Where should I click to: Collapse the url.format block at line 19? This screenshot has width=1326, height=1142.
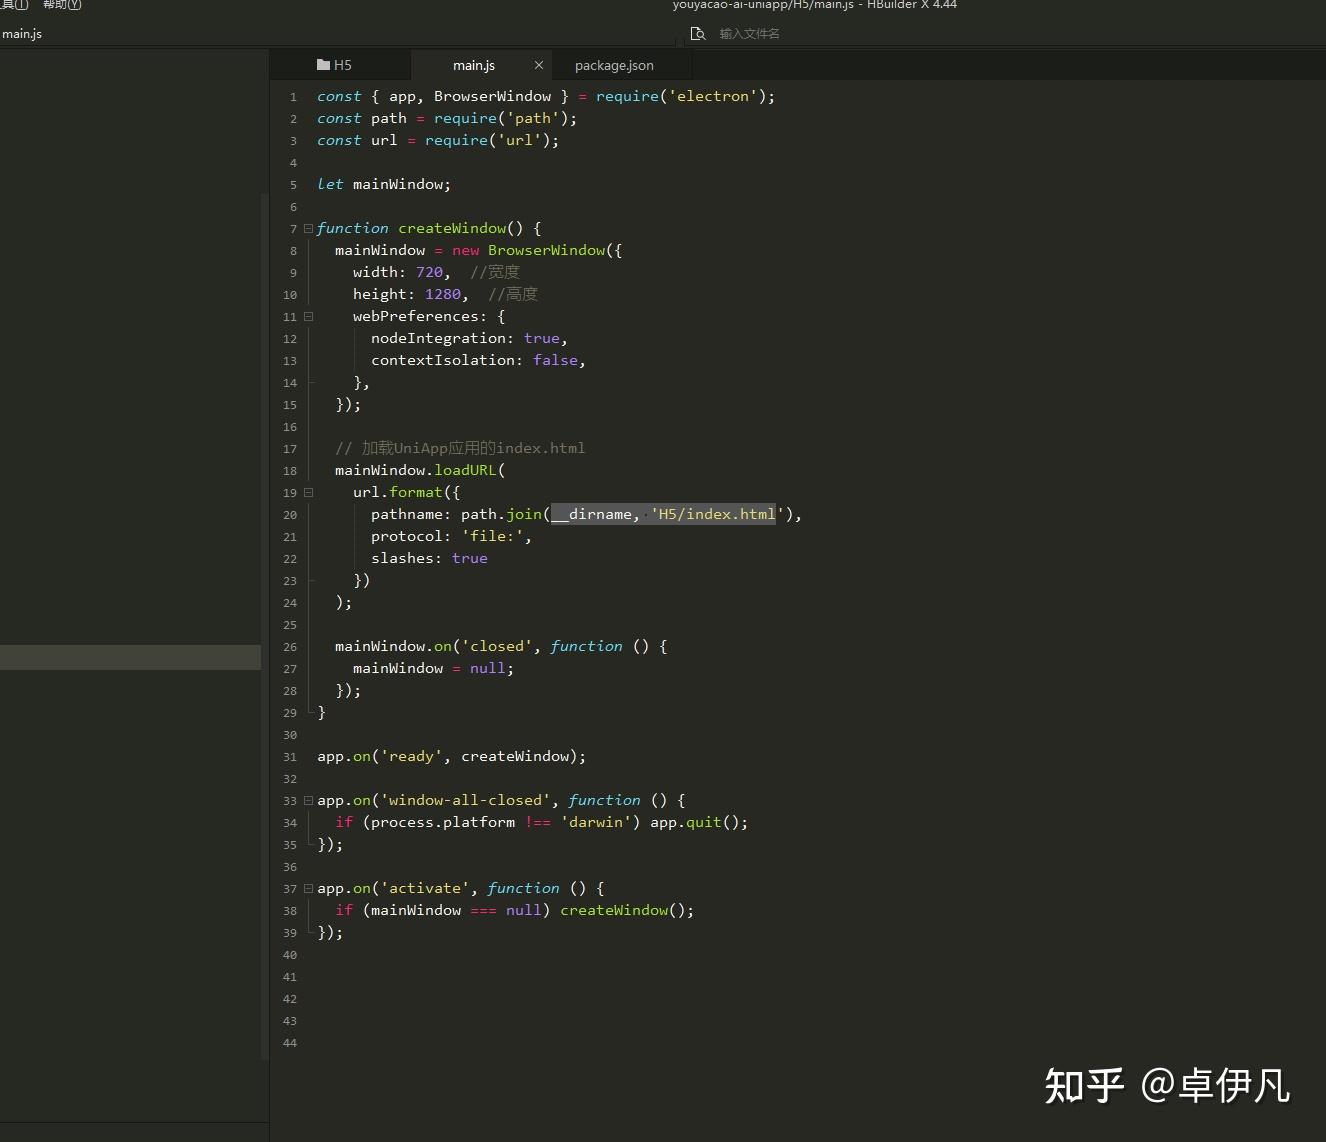pyautogui.click(x=308, y=492)
